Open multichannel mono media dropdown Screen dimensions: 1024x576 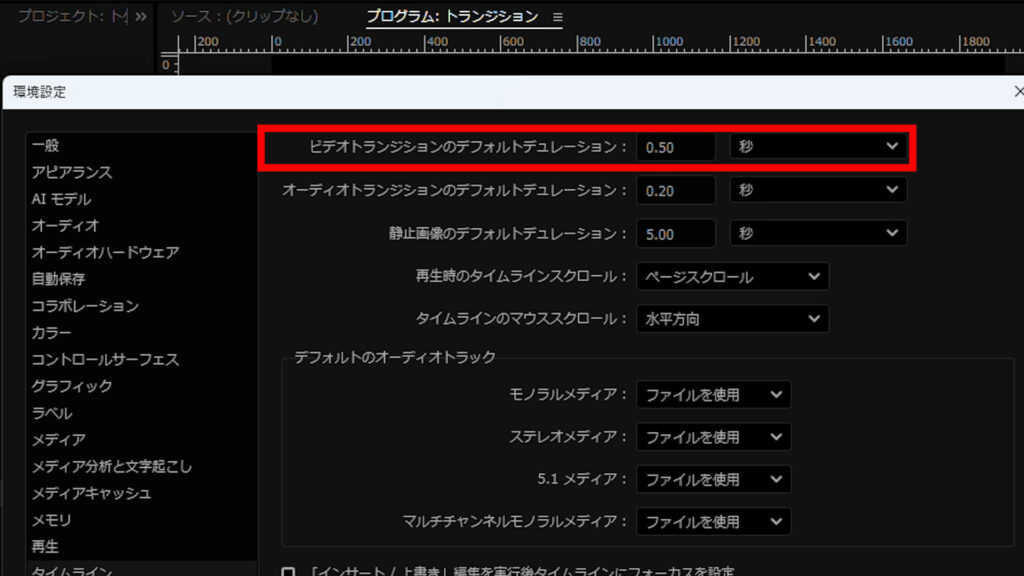coord(713,522)
